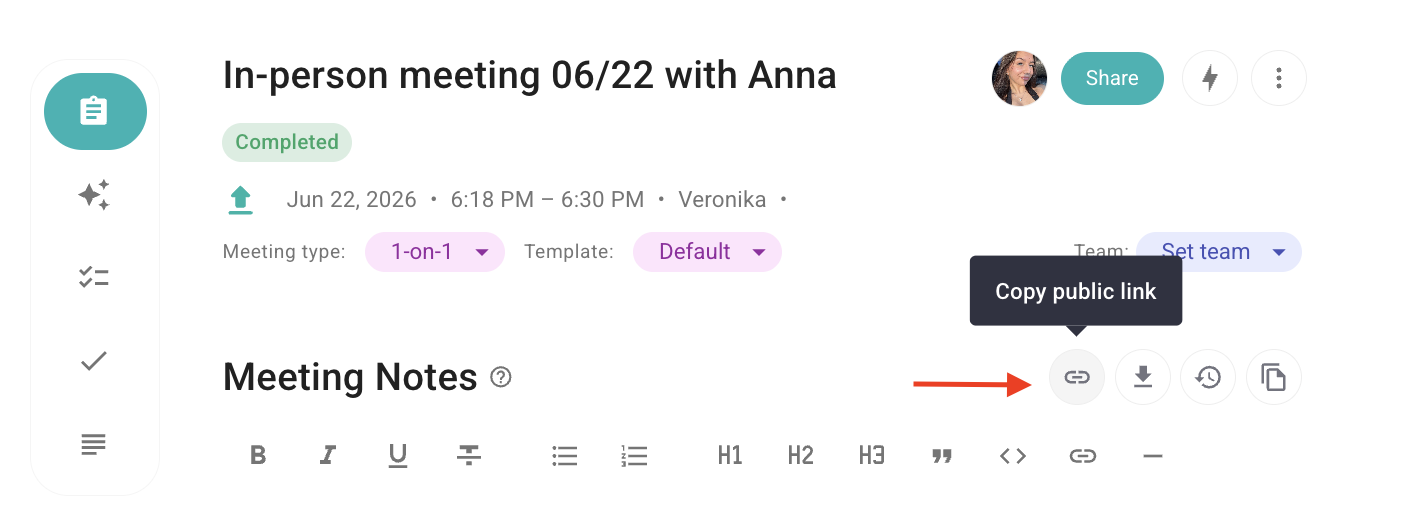This screenshot has height=514, width=1416.
Task: Click the participant avatar photo
Action: [1019, 78]
